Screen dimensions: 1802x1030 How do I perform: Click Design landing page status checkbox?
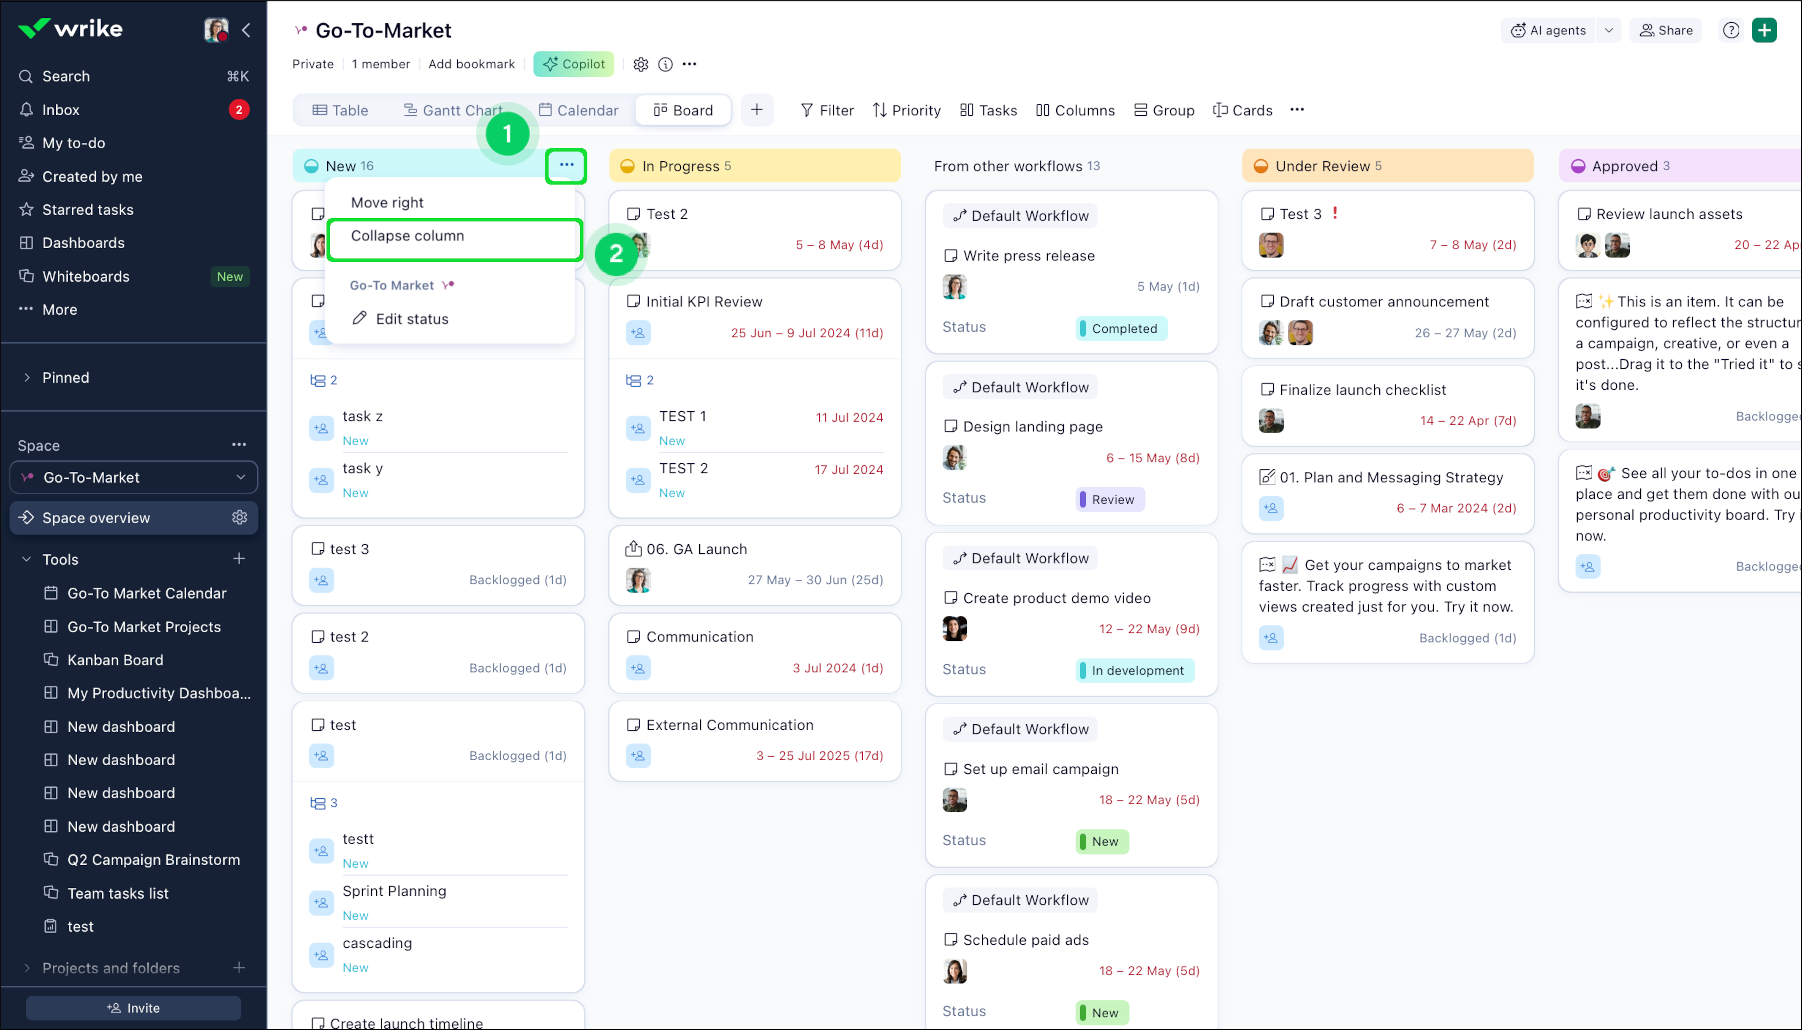pos(951,426)
